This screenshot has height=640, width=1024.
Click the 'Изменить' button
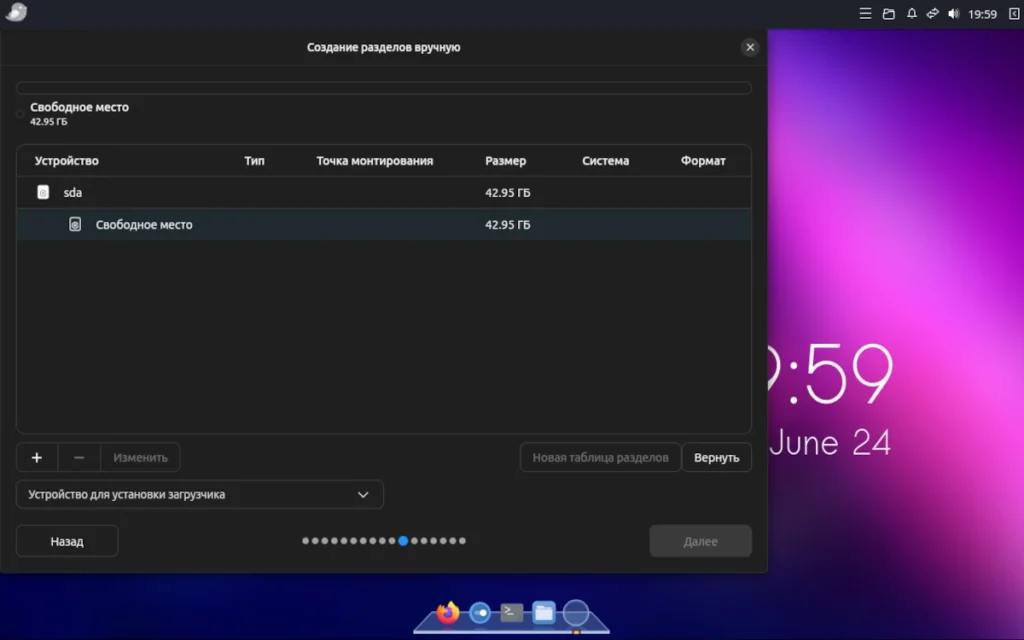pyautogui.click(x=140, y=457)
